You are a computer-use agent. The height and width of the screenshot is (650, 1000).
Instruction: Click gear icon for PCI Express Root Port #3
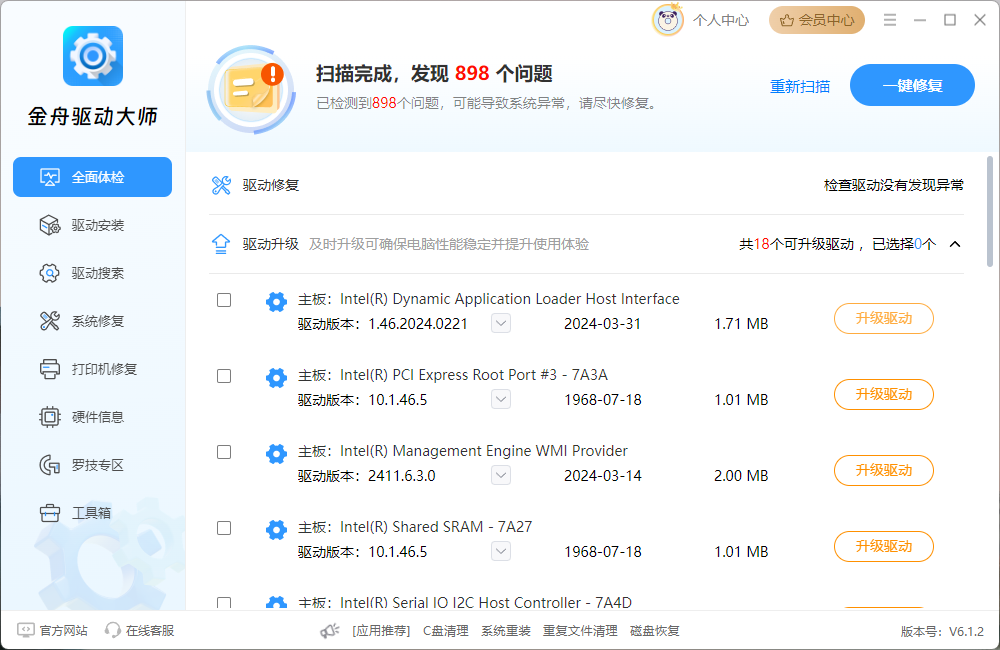tap(276, 377)
